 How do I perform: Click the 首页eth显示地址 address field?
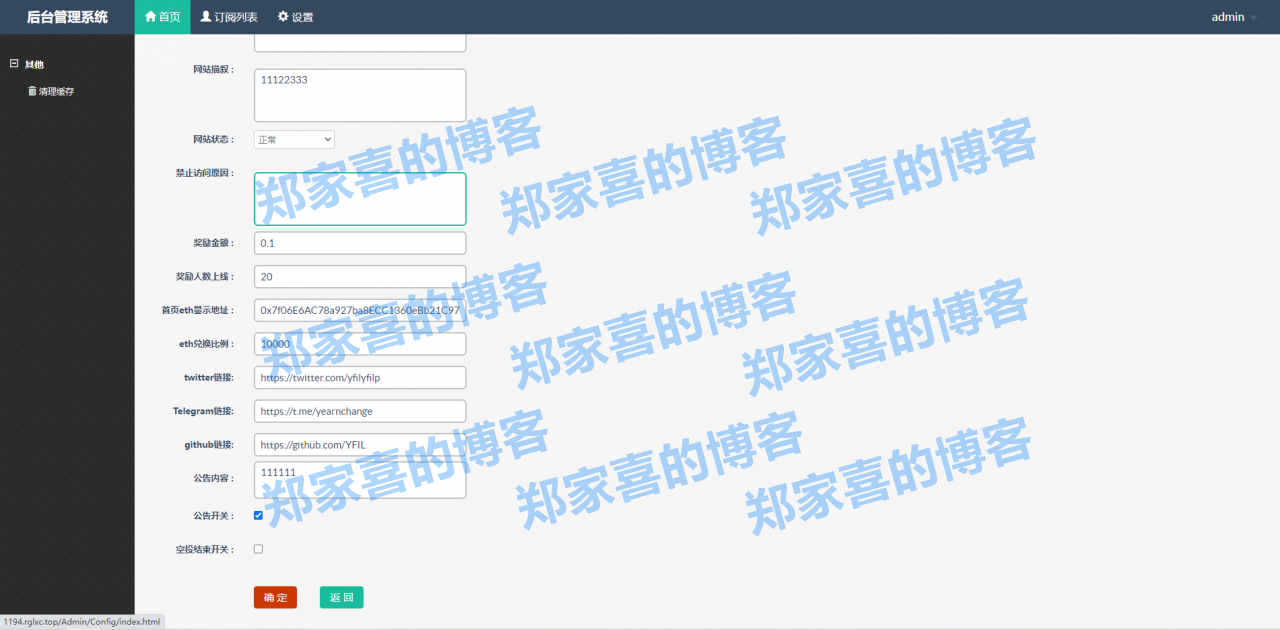(x=360, y=310)
